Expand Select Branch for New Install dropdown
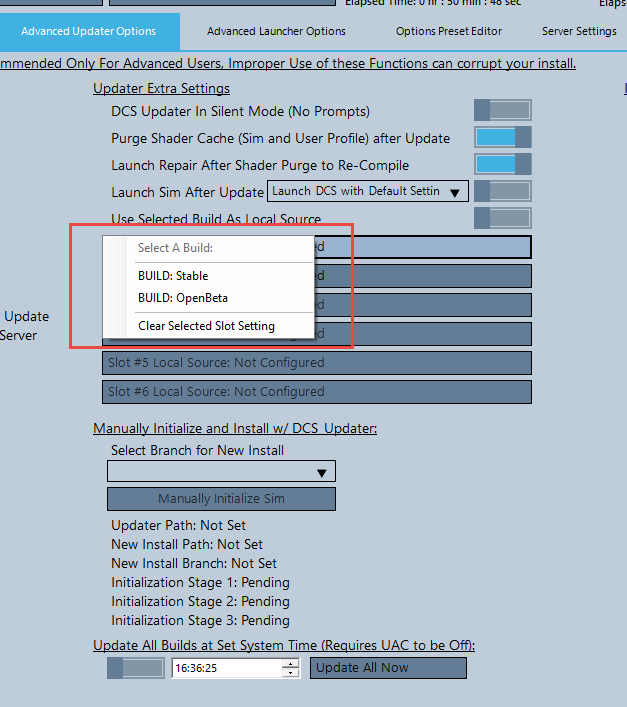The height and width of the screenshot is (707, 627). pos(221,472)
